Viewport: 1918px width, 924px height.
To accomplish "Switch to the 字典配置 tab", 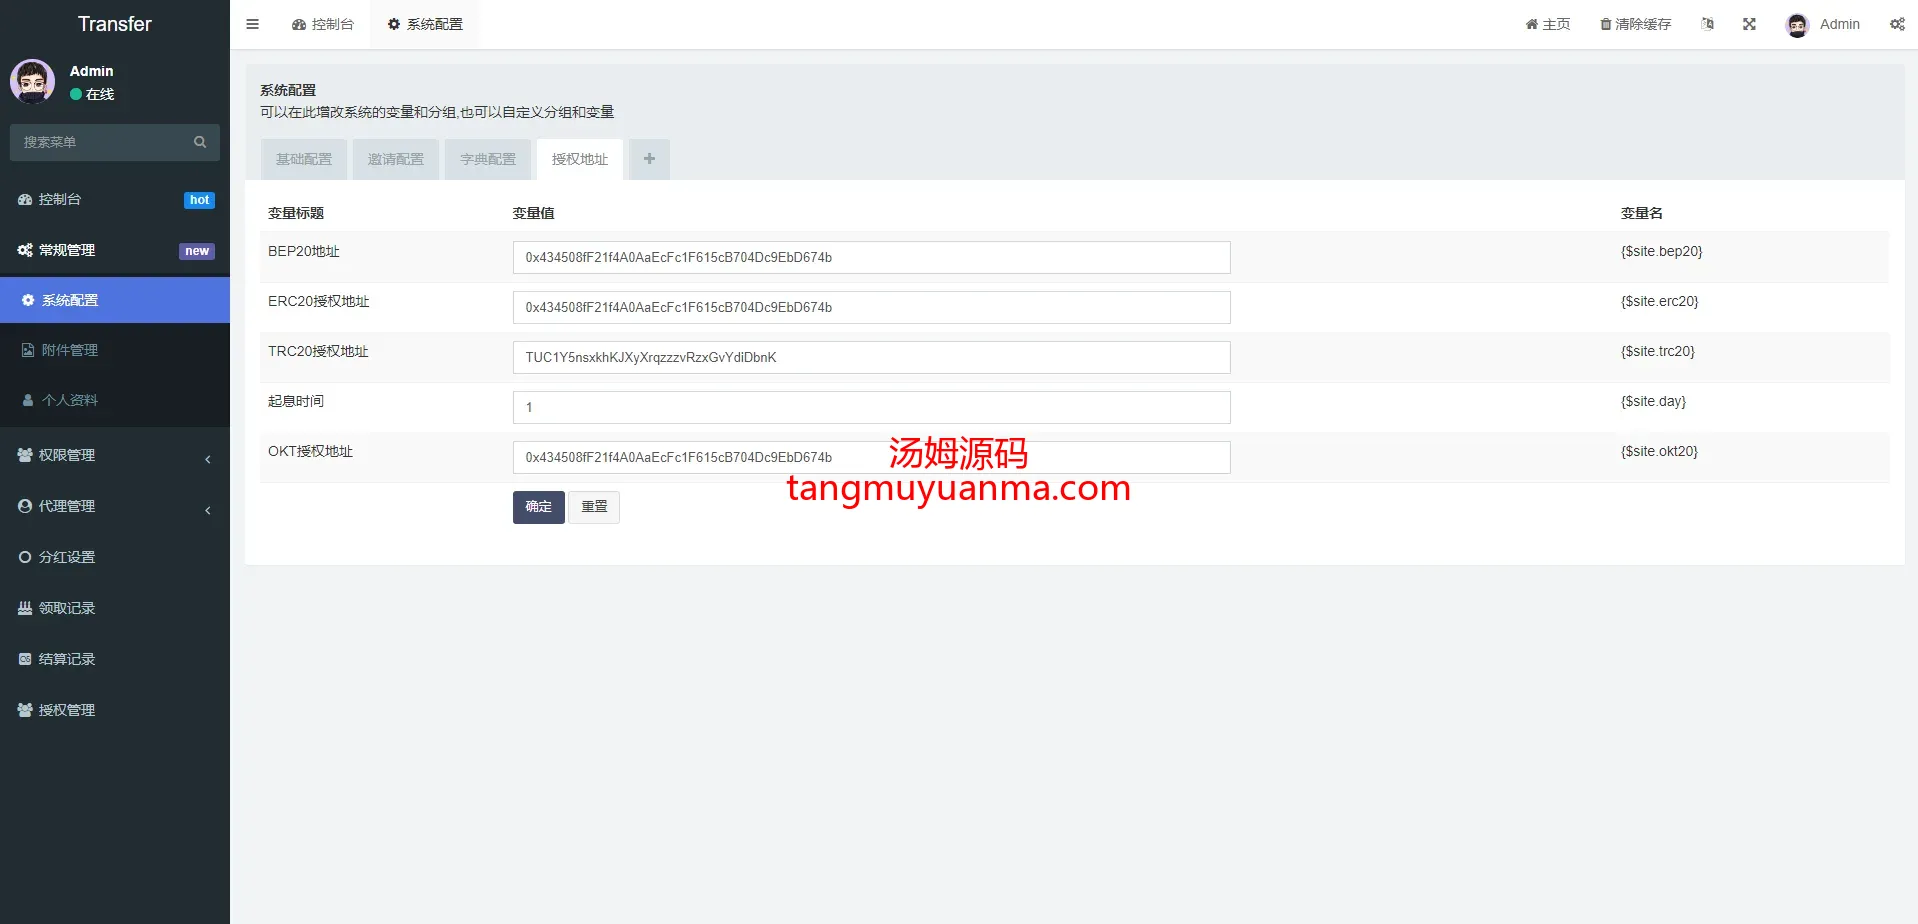I will (488, 159).
